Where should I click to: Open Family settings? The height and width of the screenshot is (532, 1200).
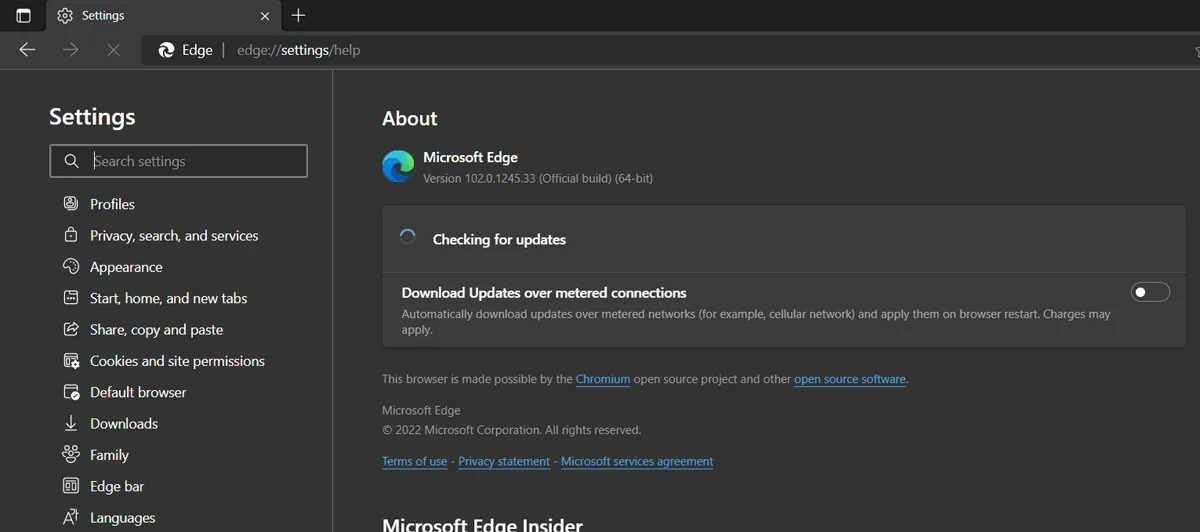point(109,455)
